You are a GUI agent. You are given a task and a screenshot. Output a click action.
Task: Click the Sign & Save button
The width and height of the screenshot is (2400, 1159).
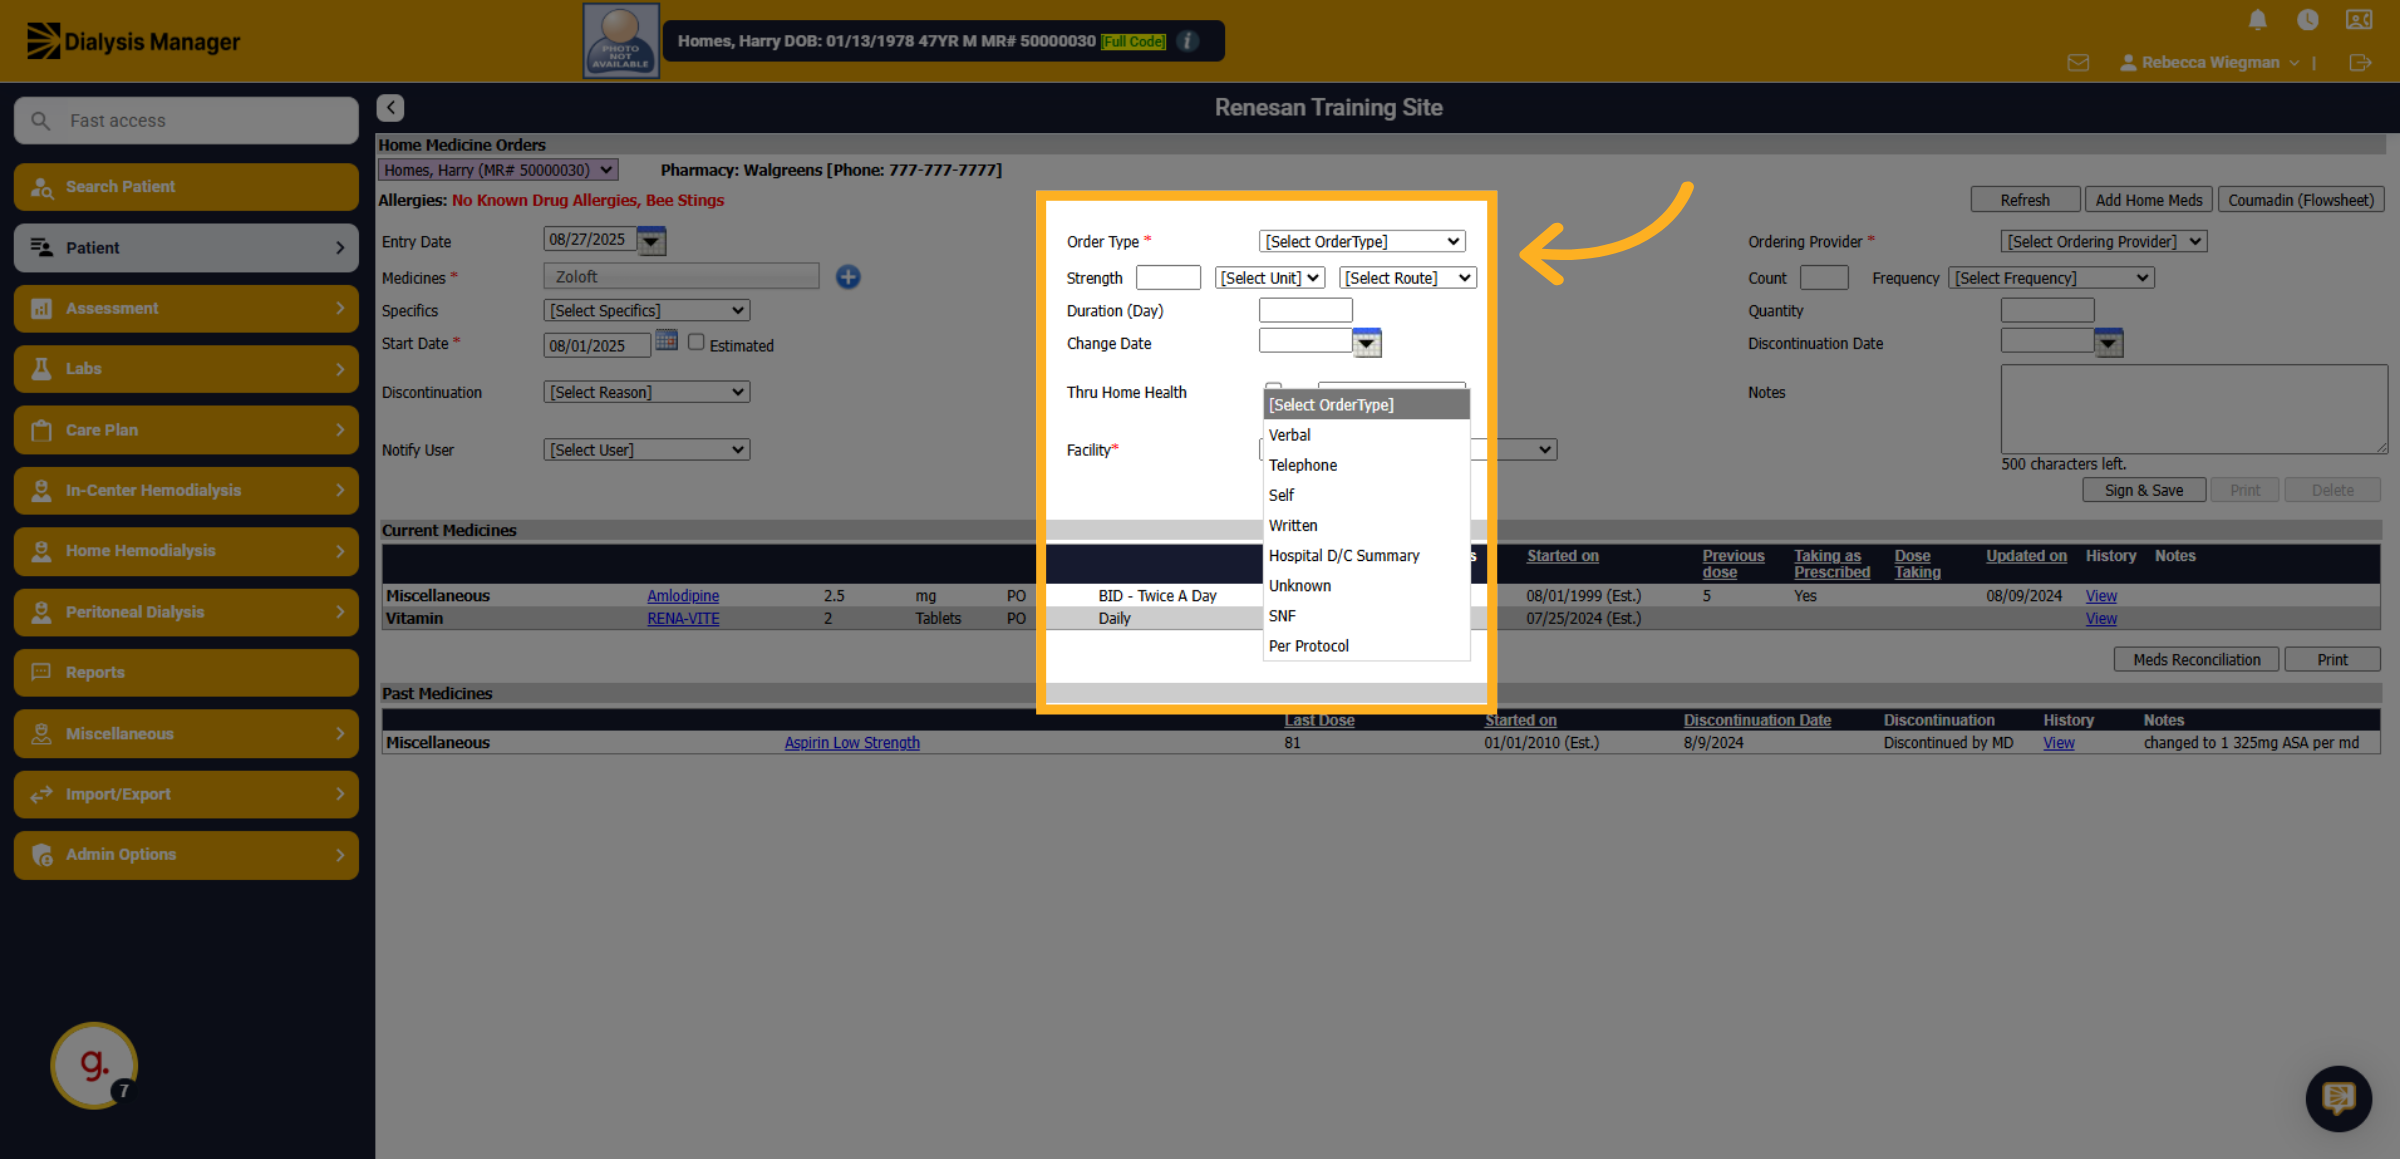pos(2144,490)
